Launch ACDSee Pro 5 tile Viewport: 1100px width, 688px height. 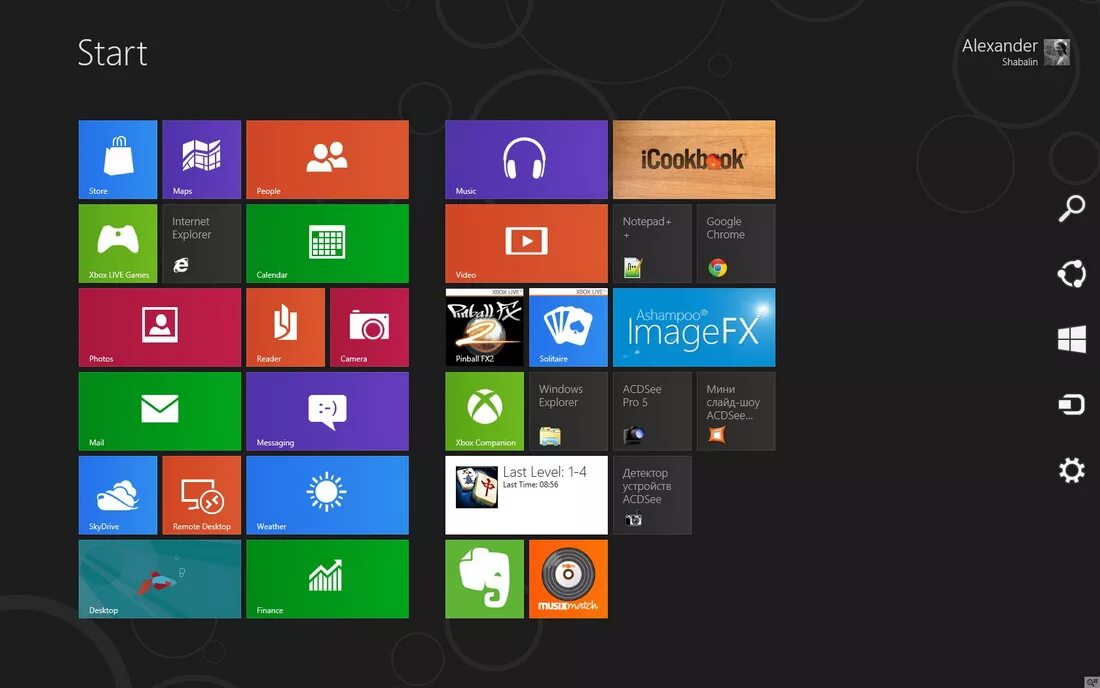pos(652,411)
